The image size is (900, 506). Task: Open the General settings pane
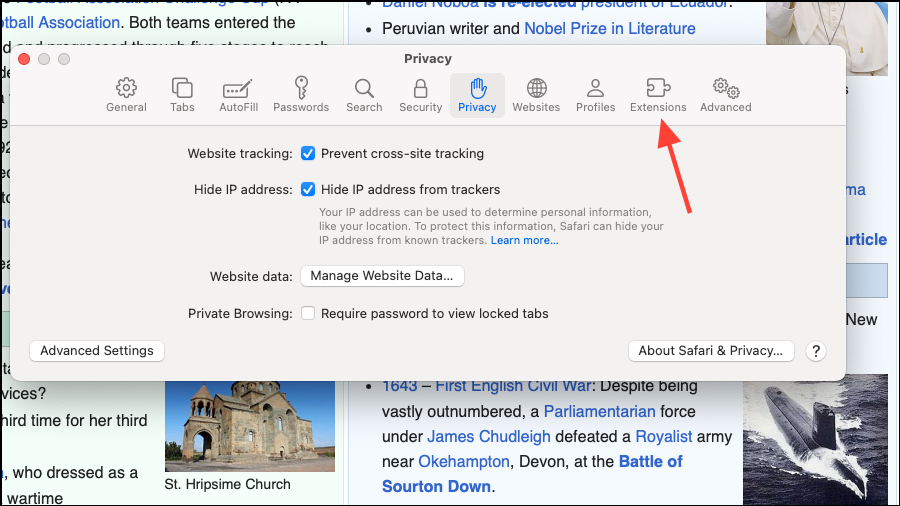[x=126, y=95]
